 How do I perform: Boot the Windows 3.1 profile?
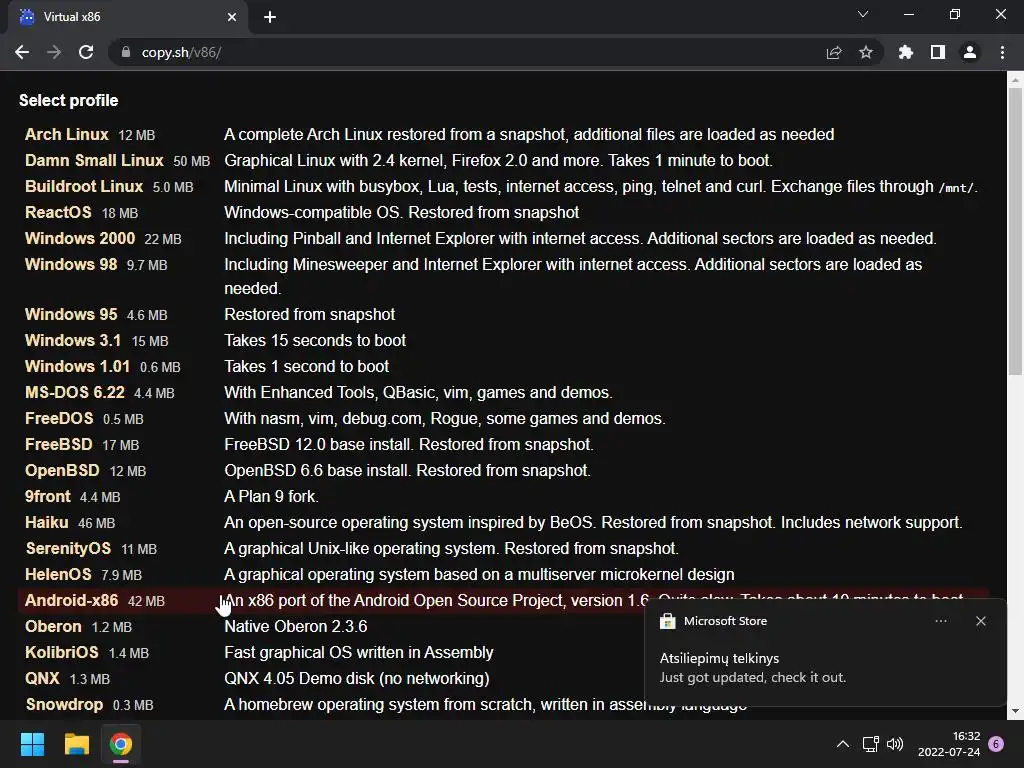pyautogui.click(x=72, y=340)
